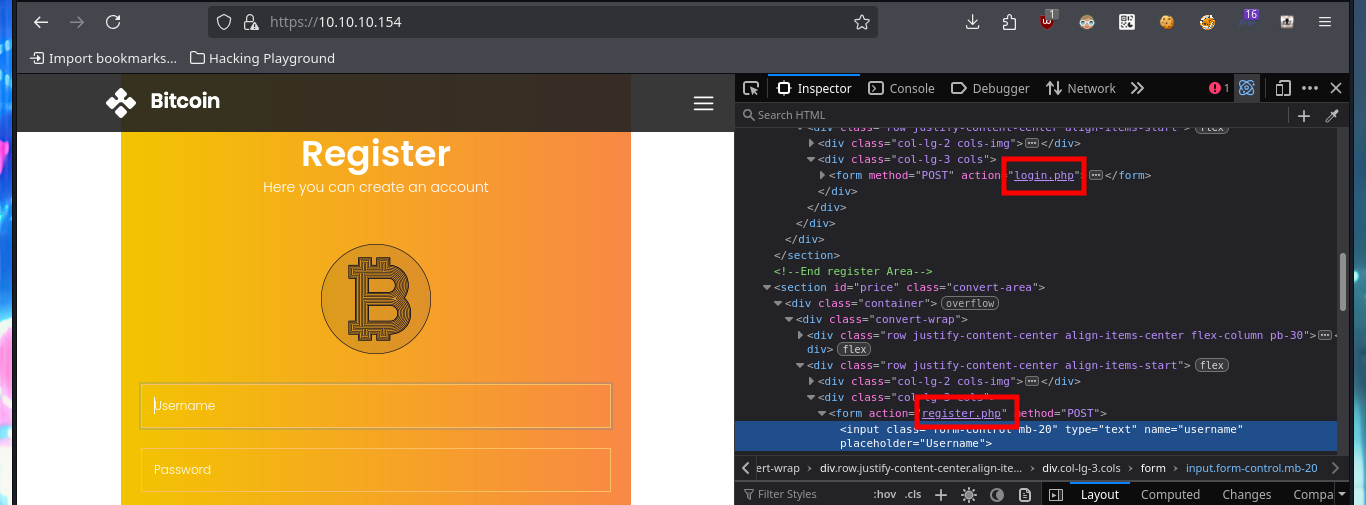Open the Layout sidebar tab
The height and width of the screenshot is (505, 1366).
click(x=1100, y=494)
